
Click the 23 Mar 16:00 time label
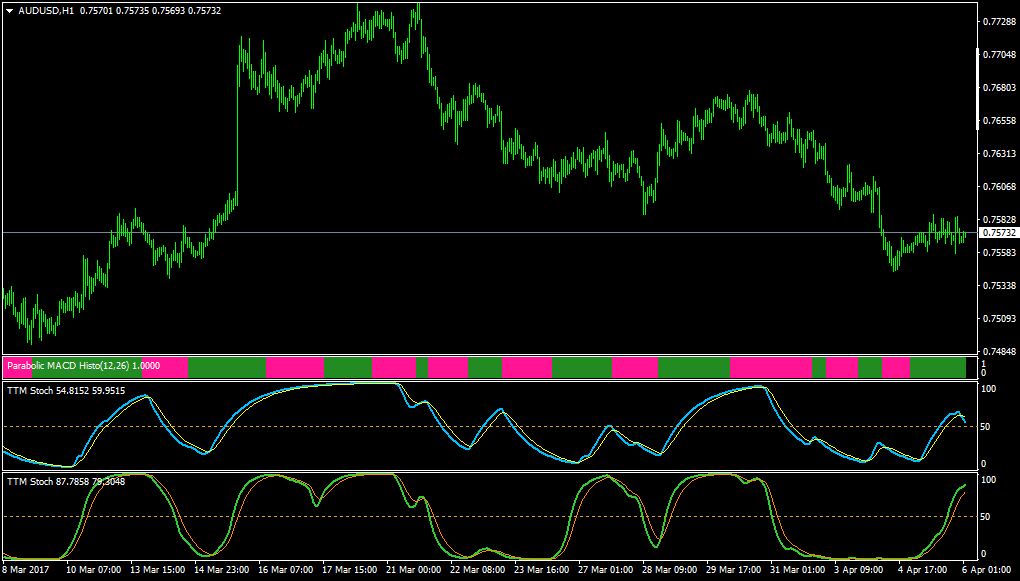[x=541, y=569]
